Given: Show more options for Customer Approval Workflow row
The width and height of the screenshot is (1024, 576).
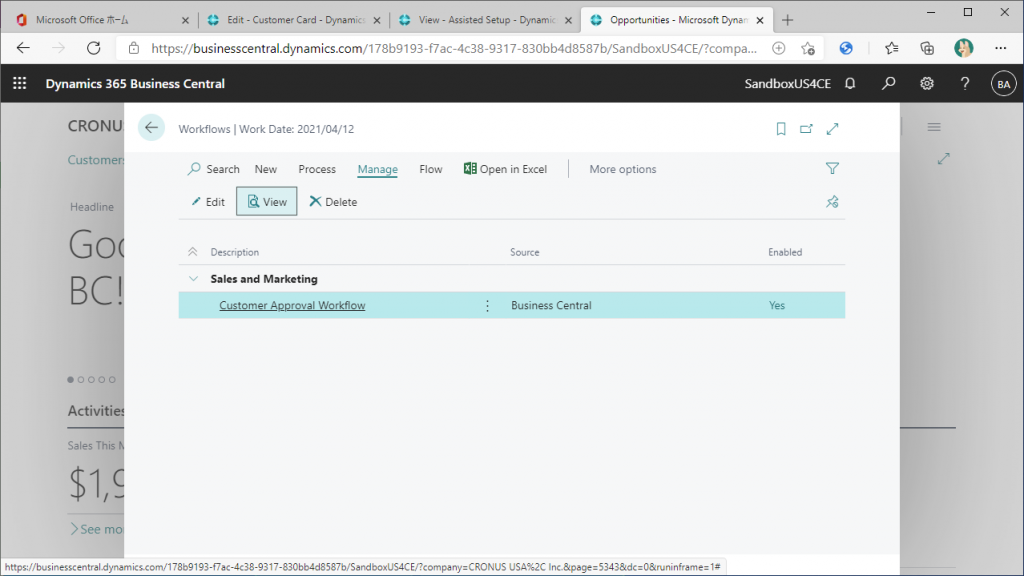Looking at the screenshot, I should 487,306.
